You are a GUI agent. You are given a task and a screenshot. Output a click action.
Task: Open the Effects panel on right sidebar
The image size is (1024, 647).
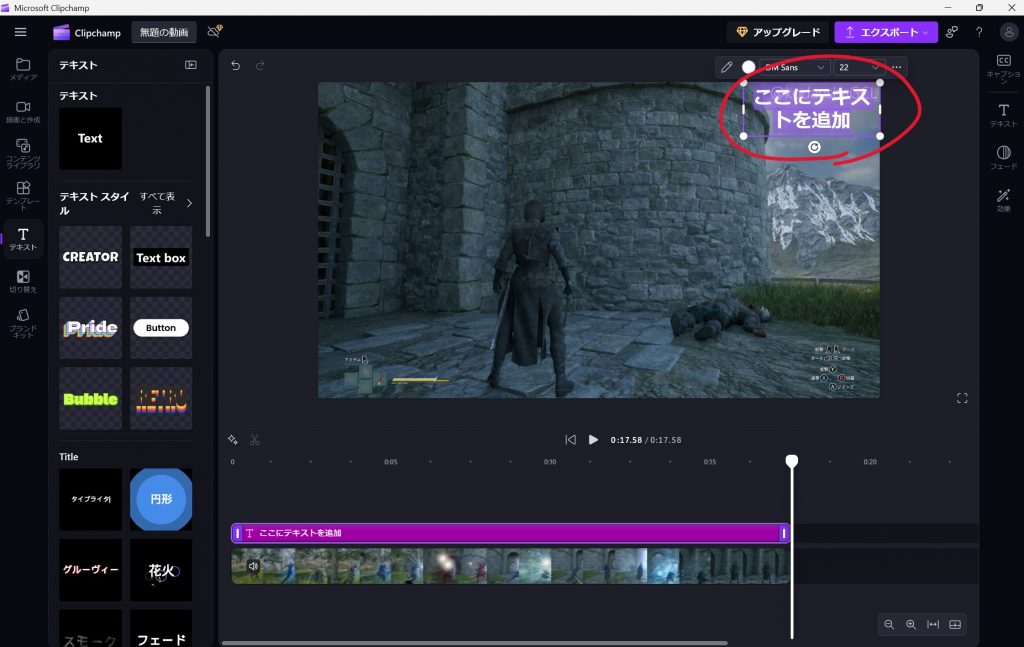click(1004, 200)
